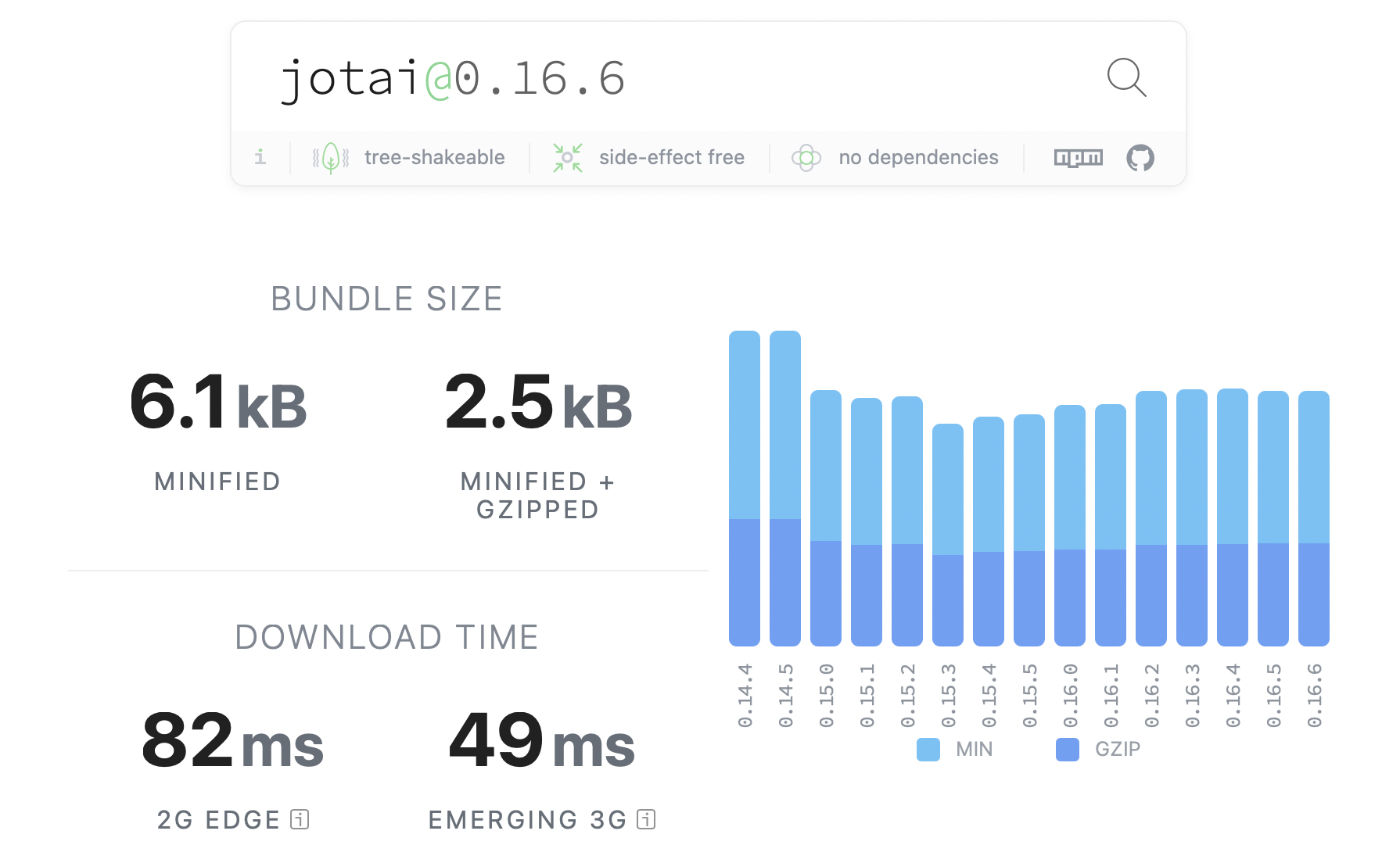Select the 0.16.2 version bar

pos(1151,518)
